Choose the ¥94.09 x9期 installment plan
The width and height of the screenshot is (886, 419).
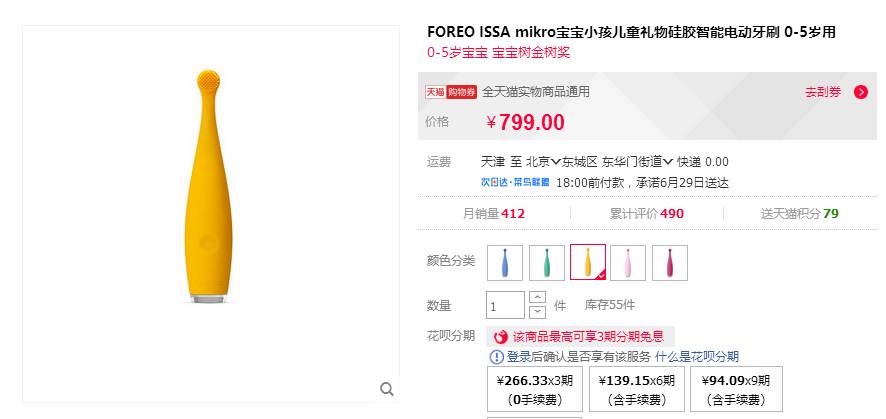(x=735, y=389)
